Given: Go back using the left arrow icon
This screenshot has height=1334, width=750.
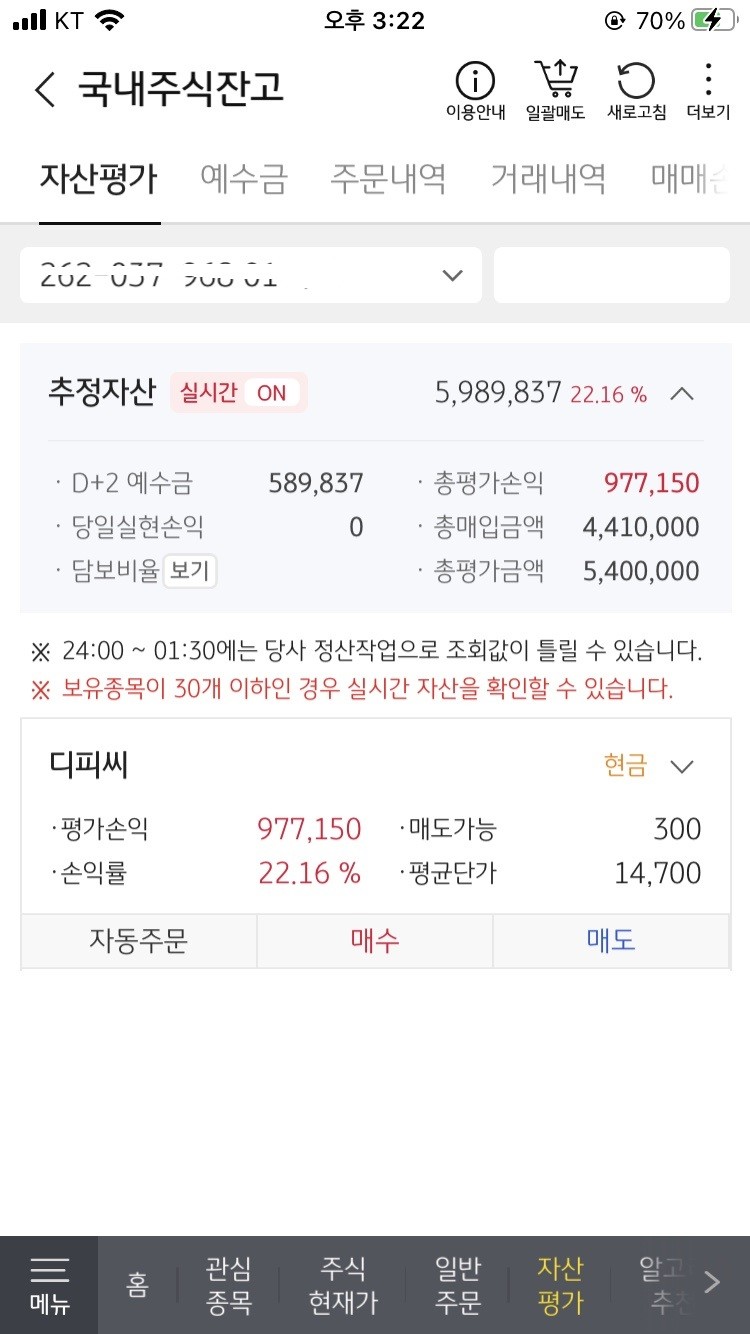Looking at the screenshot, I should [x=45, y=89].
